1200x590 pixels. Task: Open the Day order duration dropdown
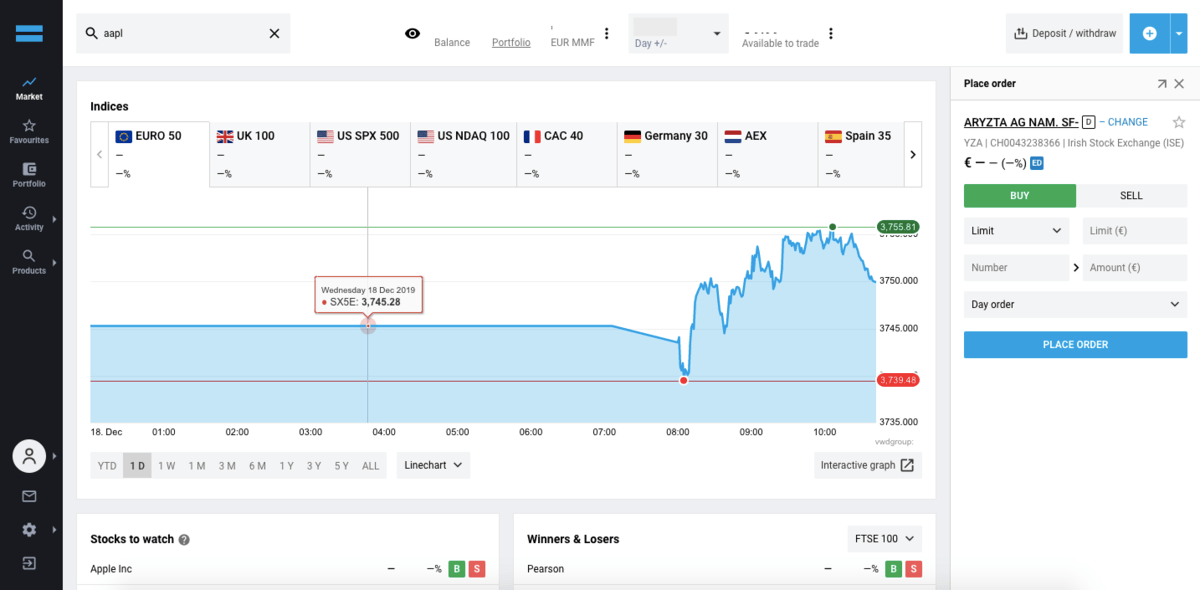click(1075, 305)
